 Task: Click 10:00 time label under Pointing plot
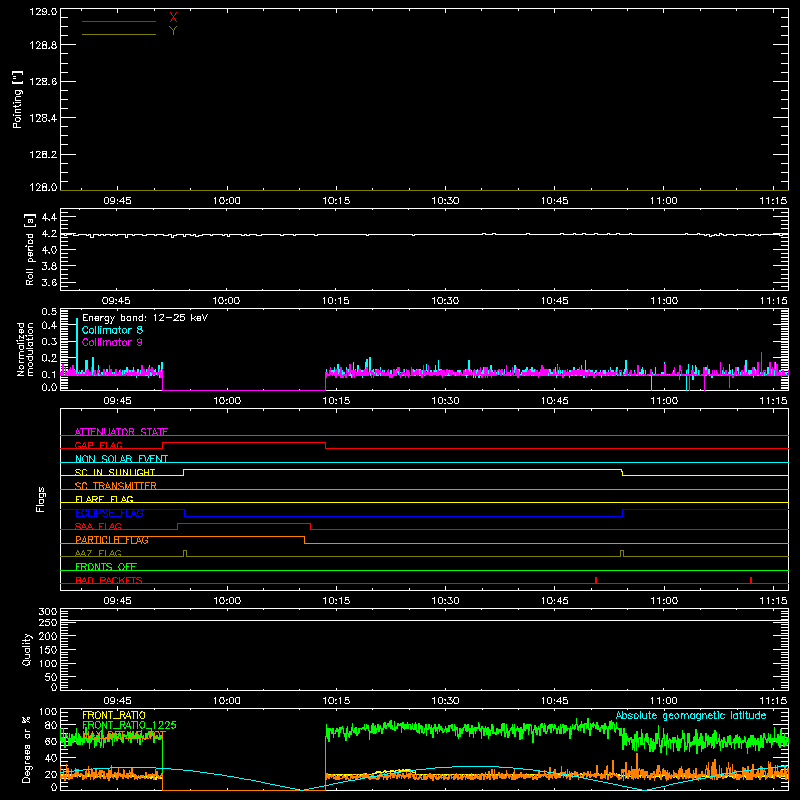point(227,201)
